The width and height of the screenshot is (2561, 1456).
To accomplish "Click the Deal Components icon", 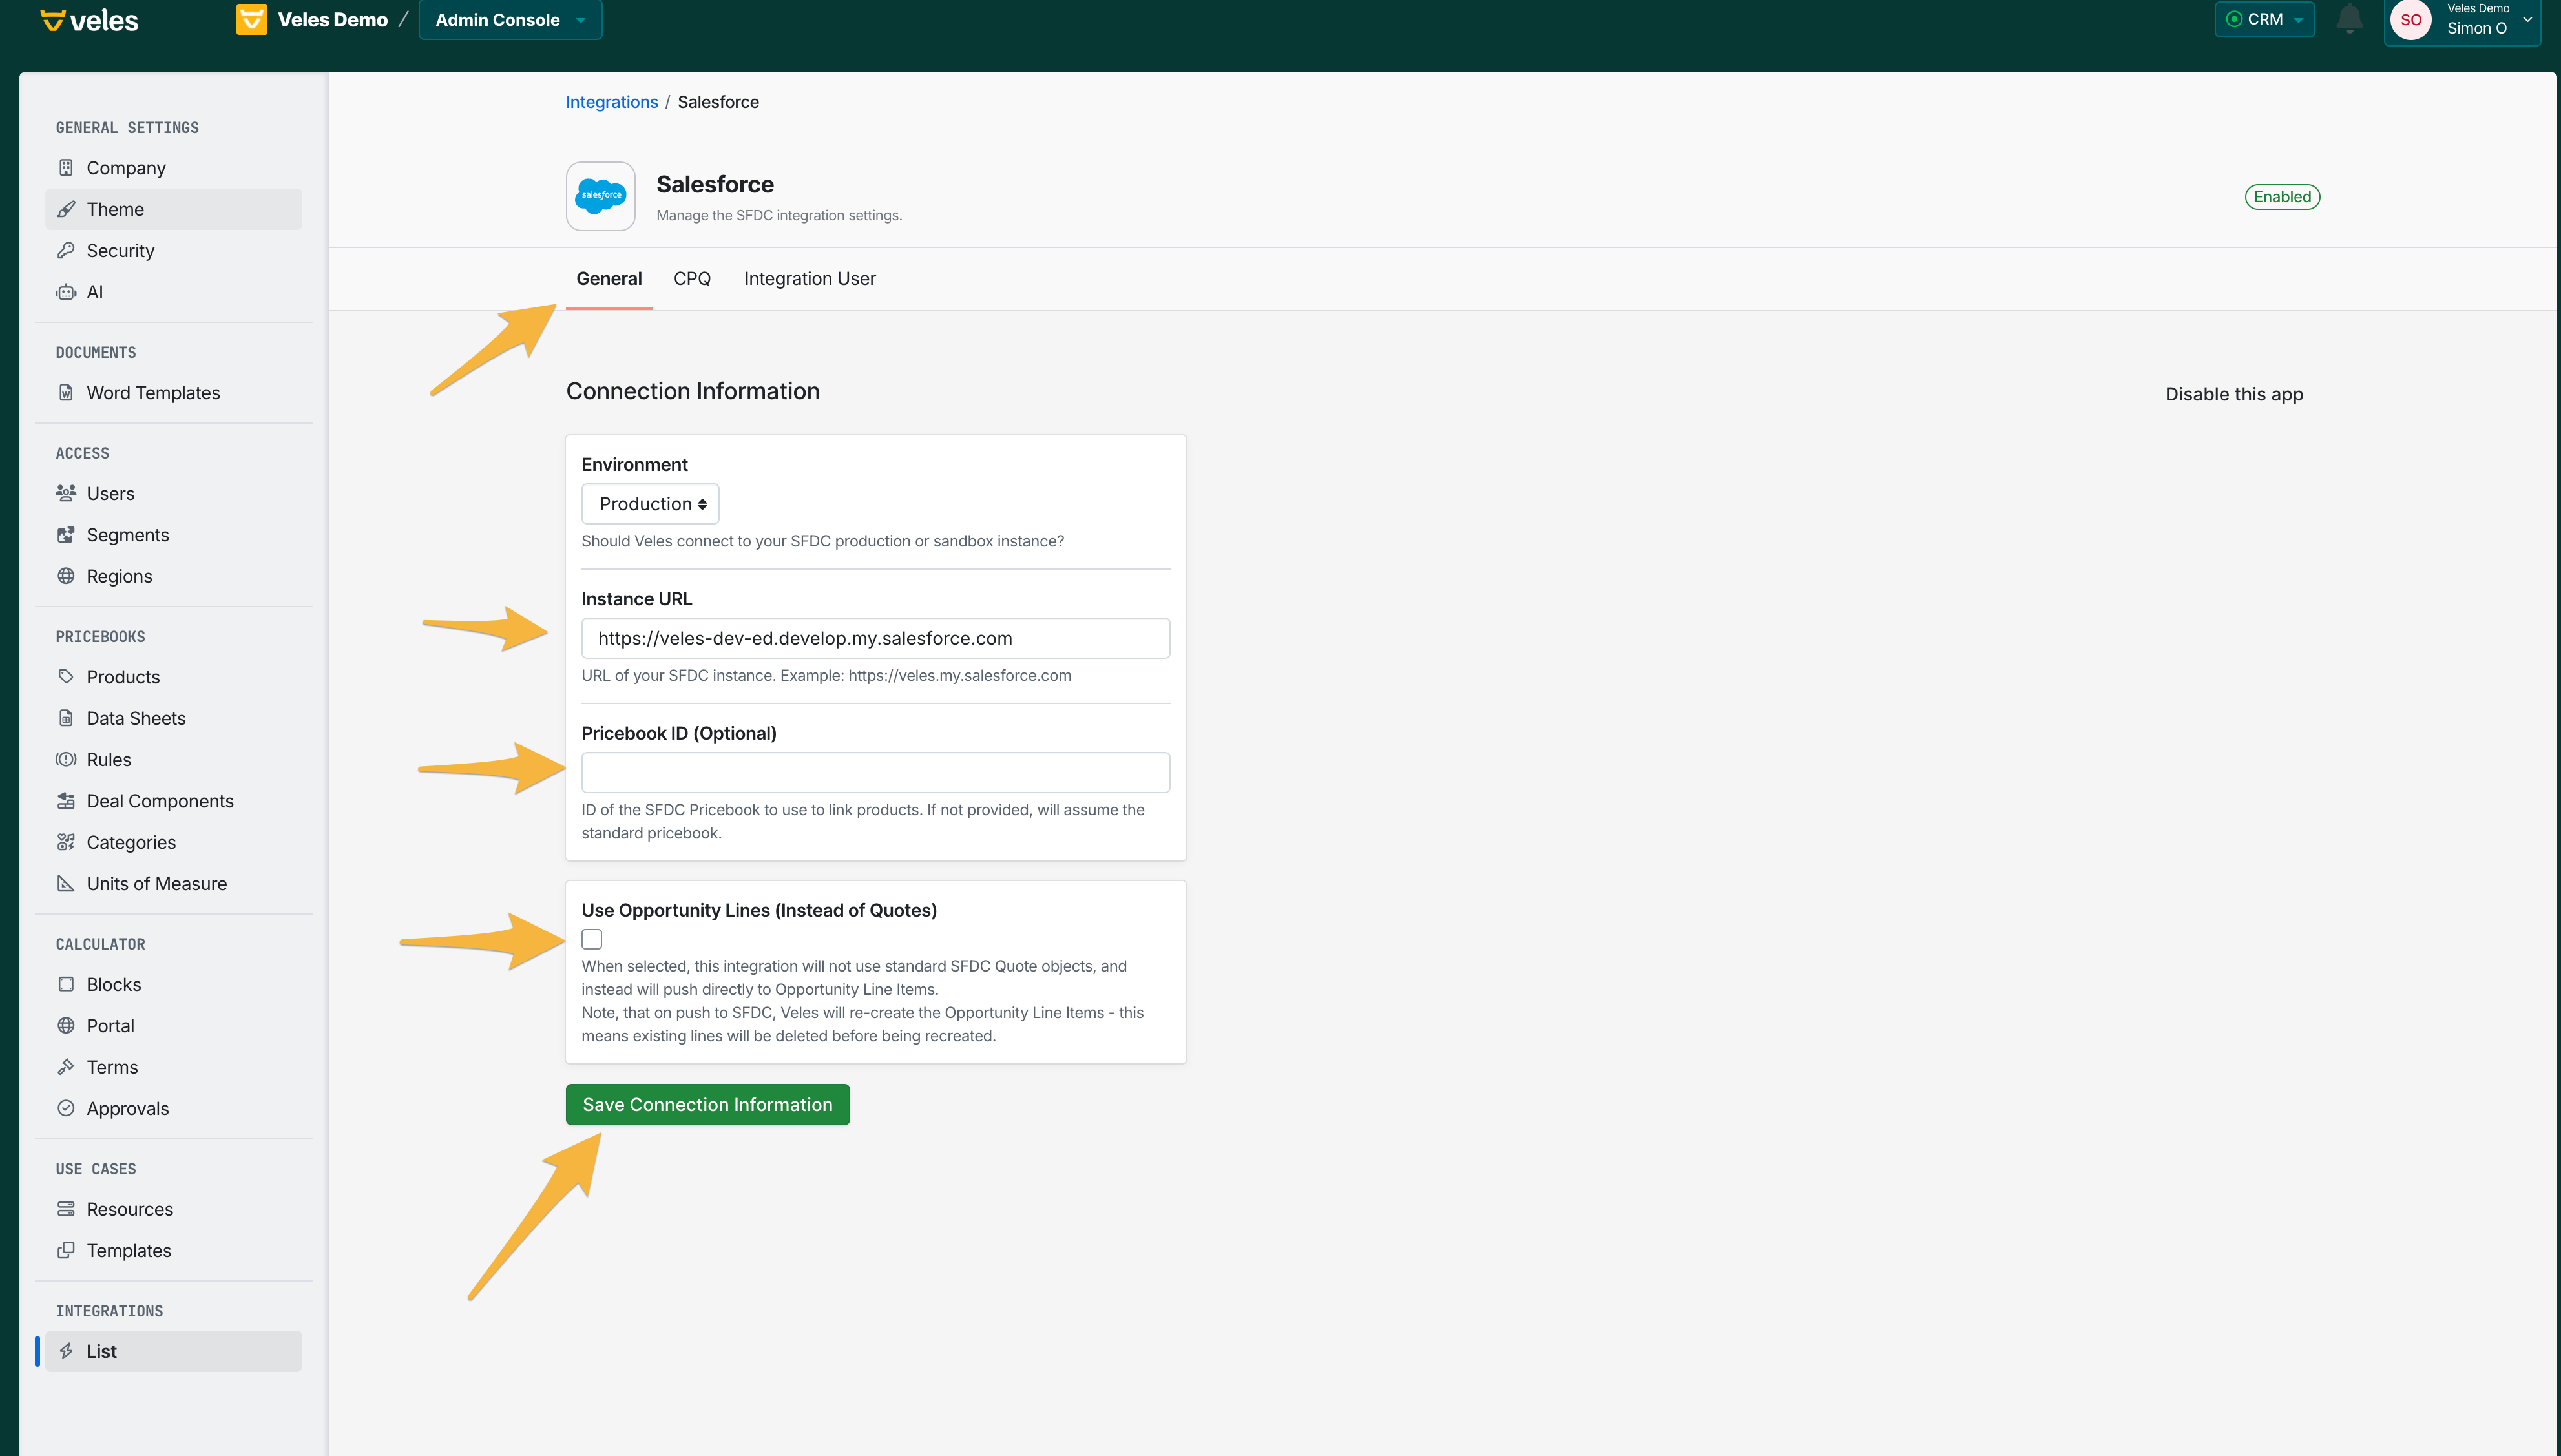I will tap(66, 800).
